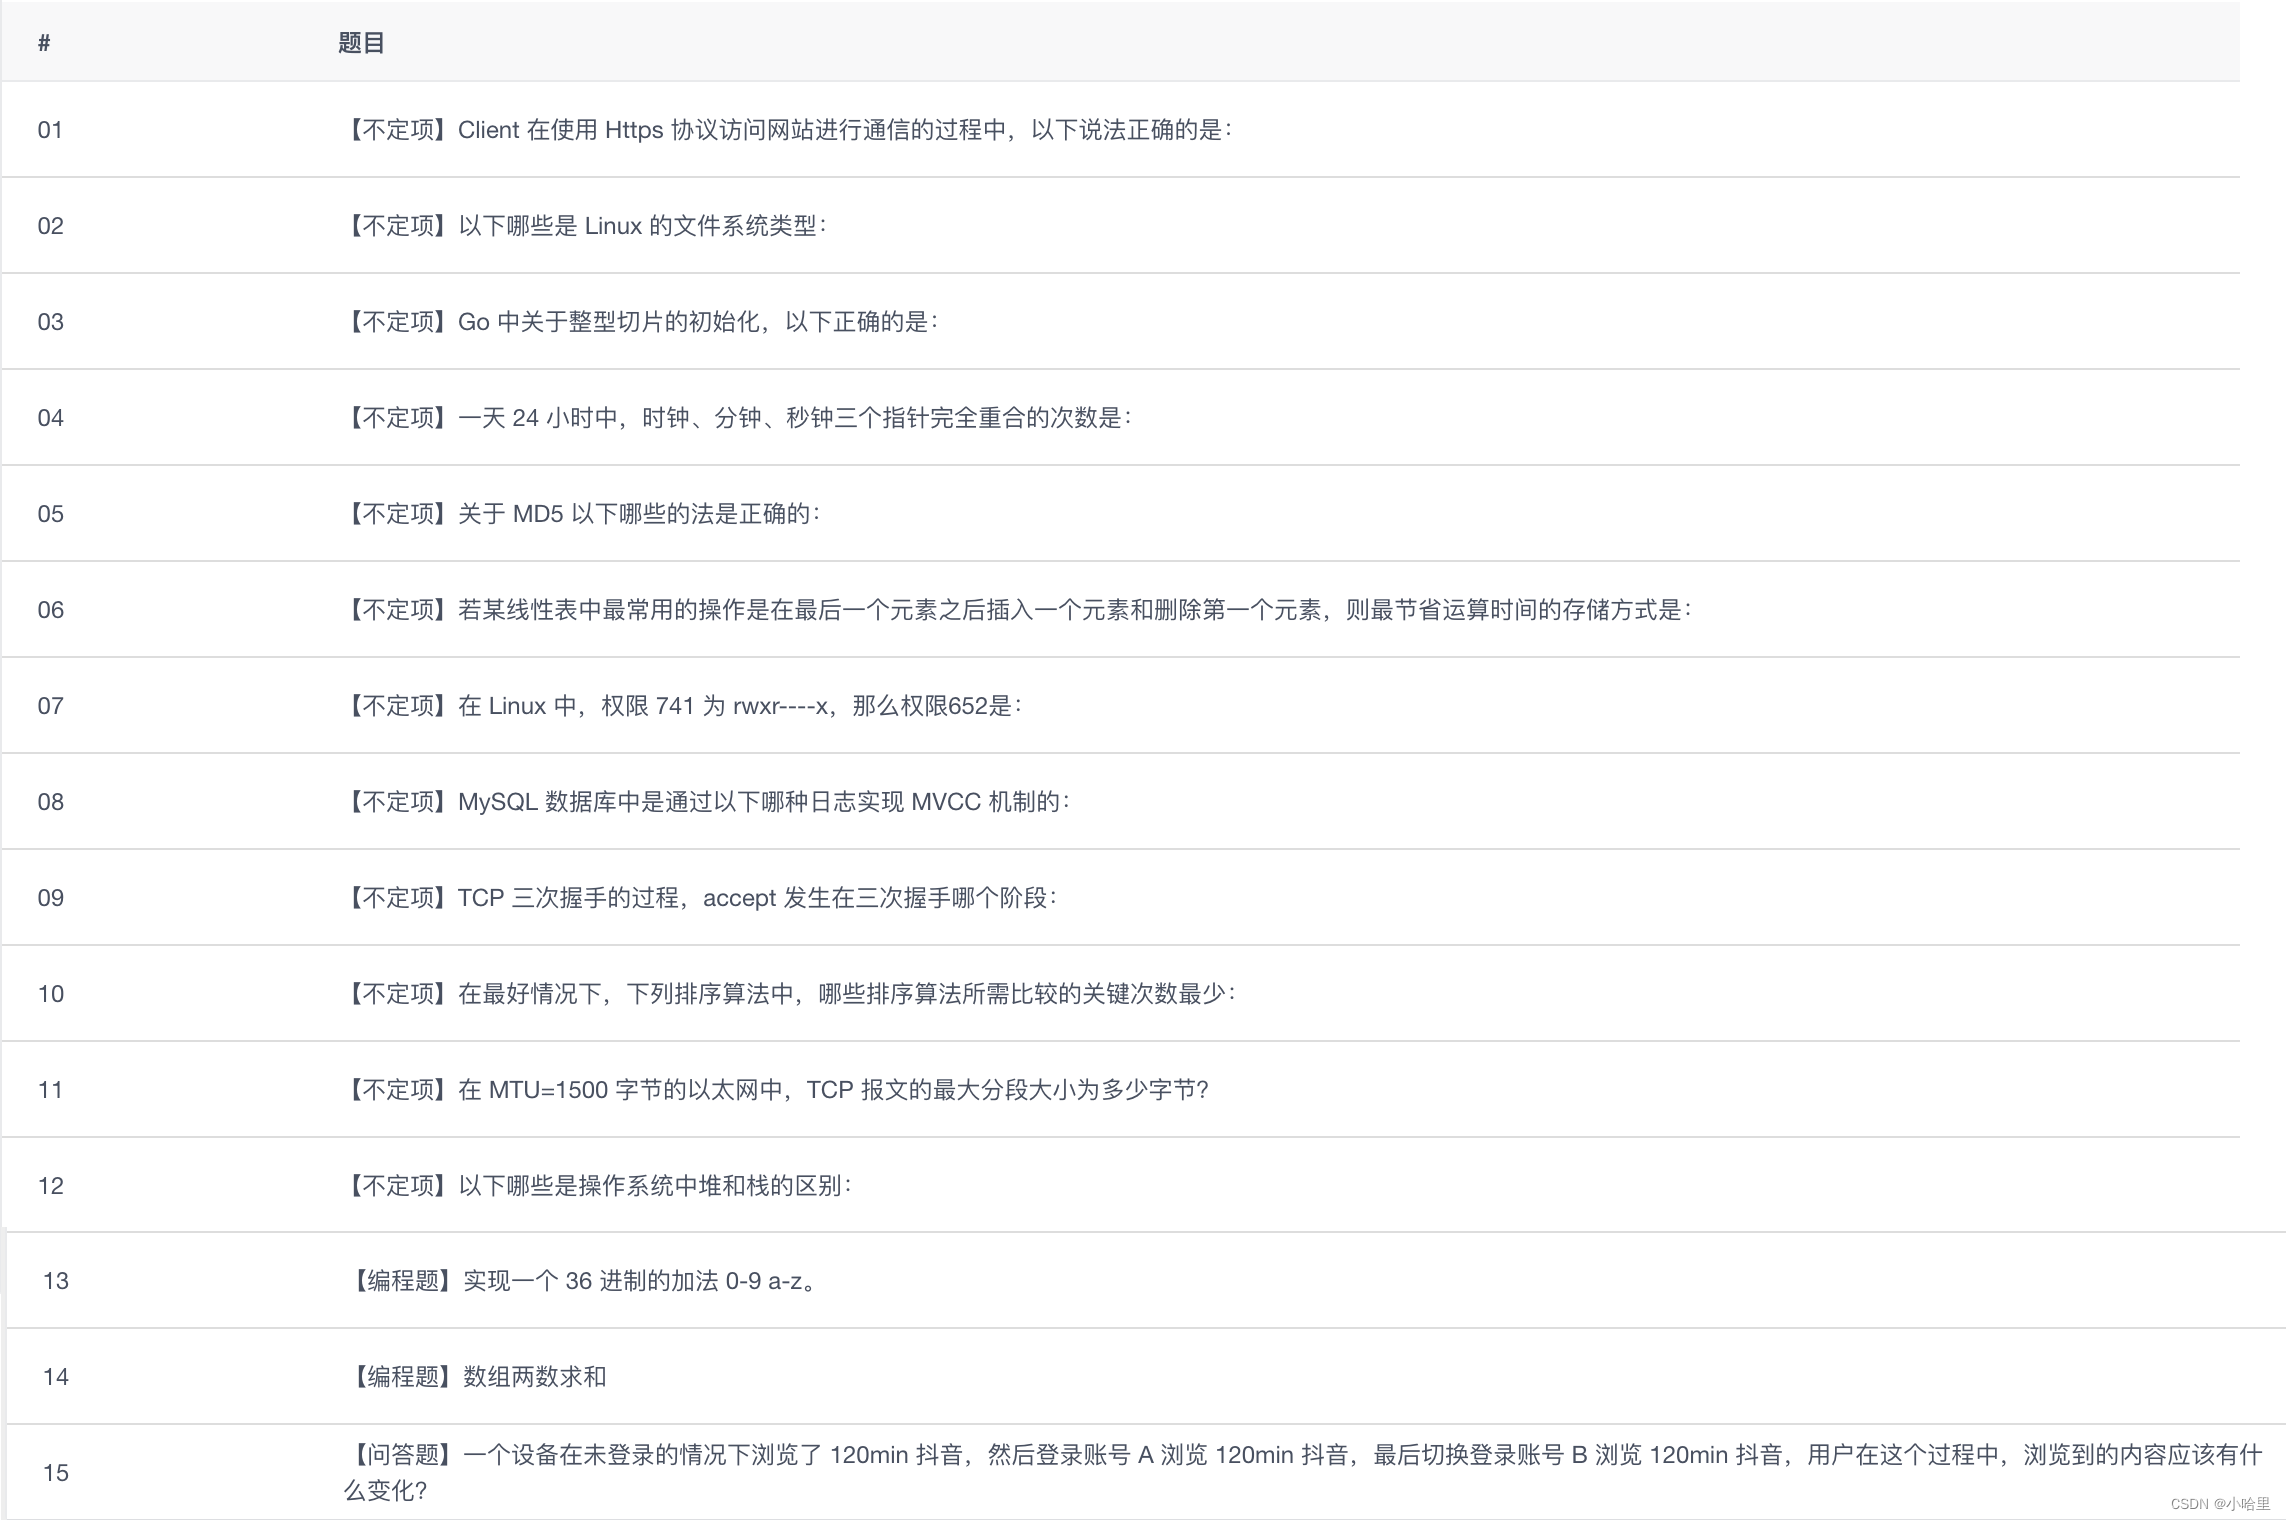
Task: Open question 11 about MTU=1500 TCP segment
Action: 777,1090
